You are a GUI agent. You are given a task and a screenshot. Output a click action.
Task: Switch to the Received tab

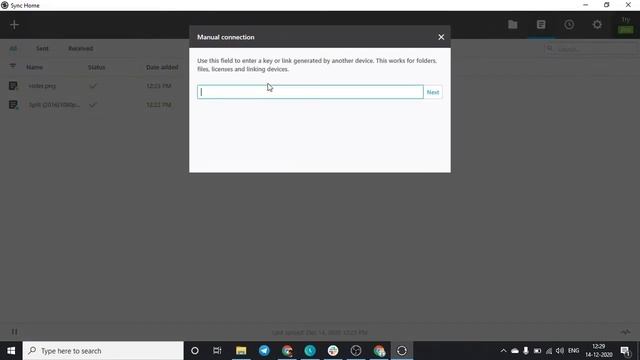point(80,49)
